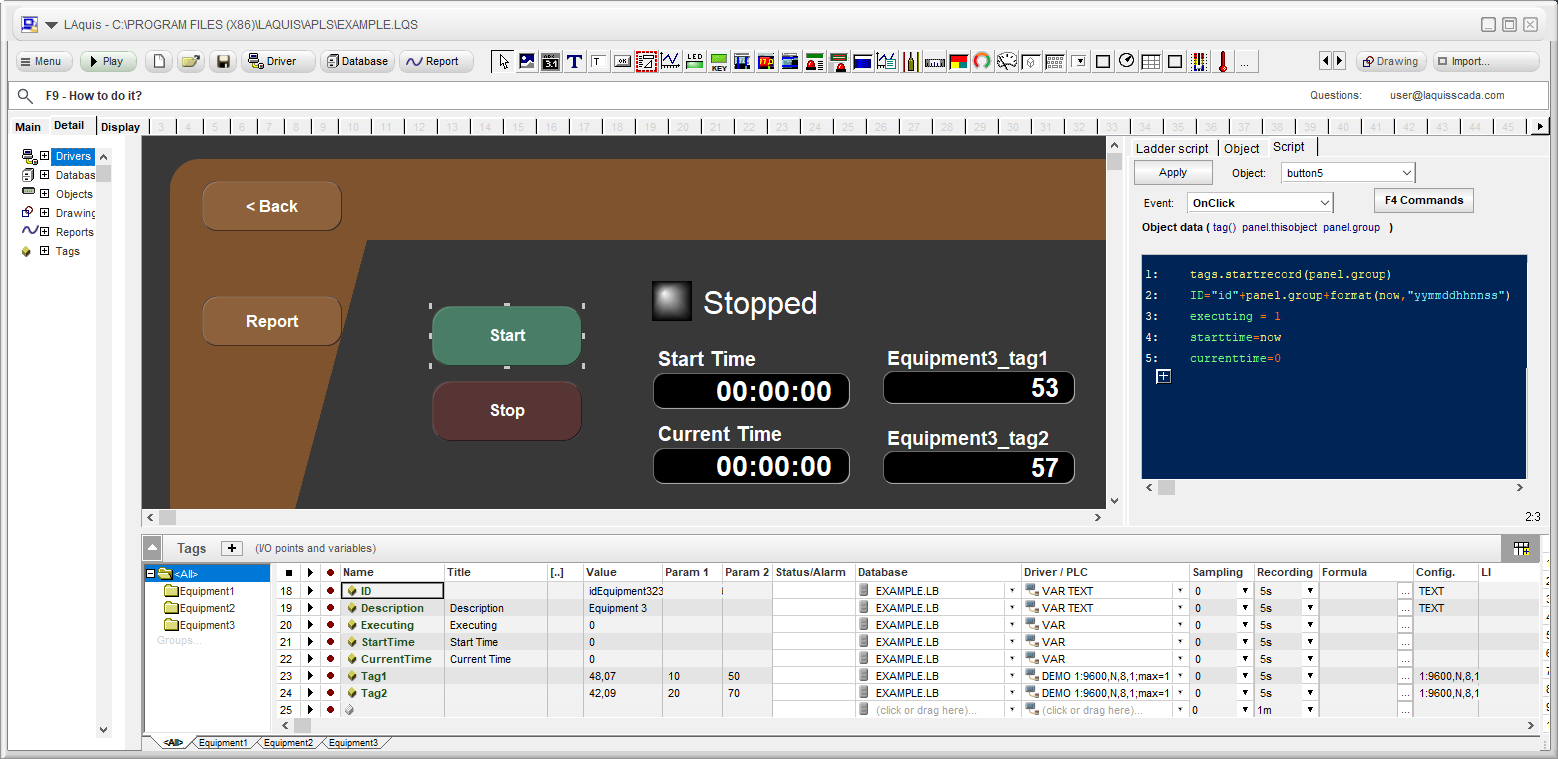
Task: Select the KEY object tool
Action: tap(719, 61)
